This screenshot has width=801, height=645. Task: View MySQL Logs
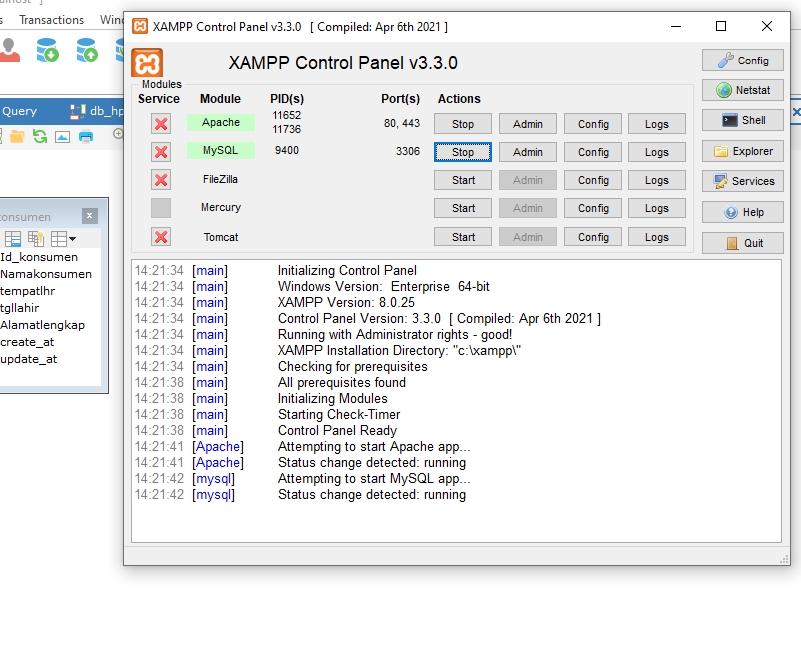(x=656, y=152)
